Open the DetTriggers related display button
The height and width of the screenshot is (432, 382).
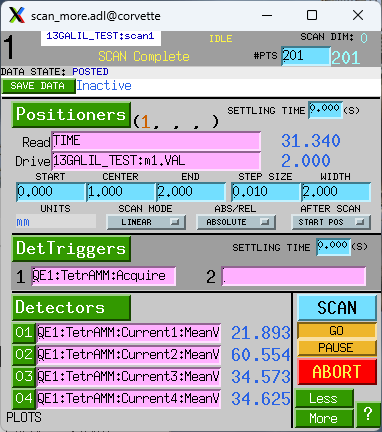[71, 249]
